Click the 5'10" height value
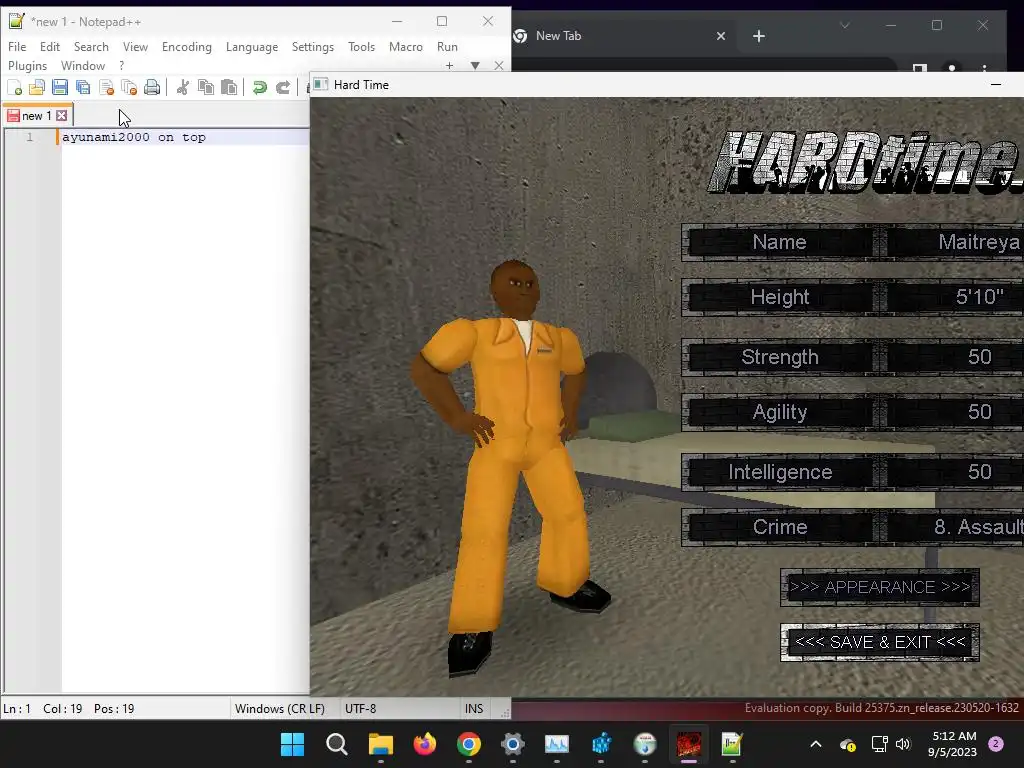This screenshot has width=1024, height=768. [979, 297]
